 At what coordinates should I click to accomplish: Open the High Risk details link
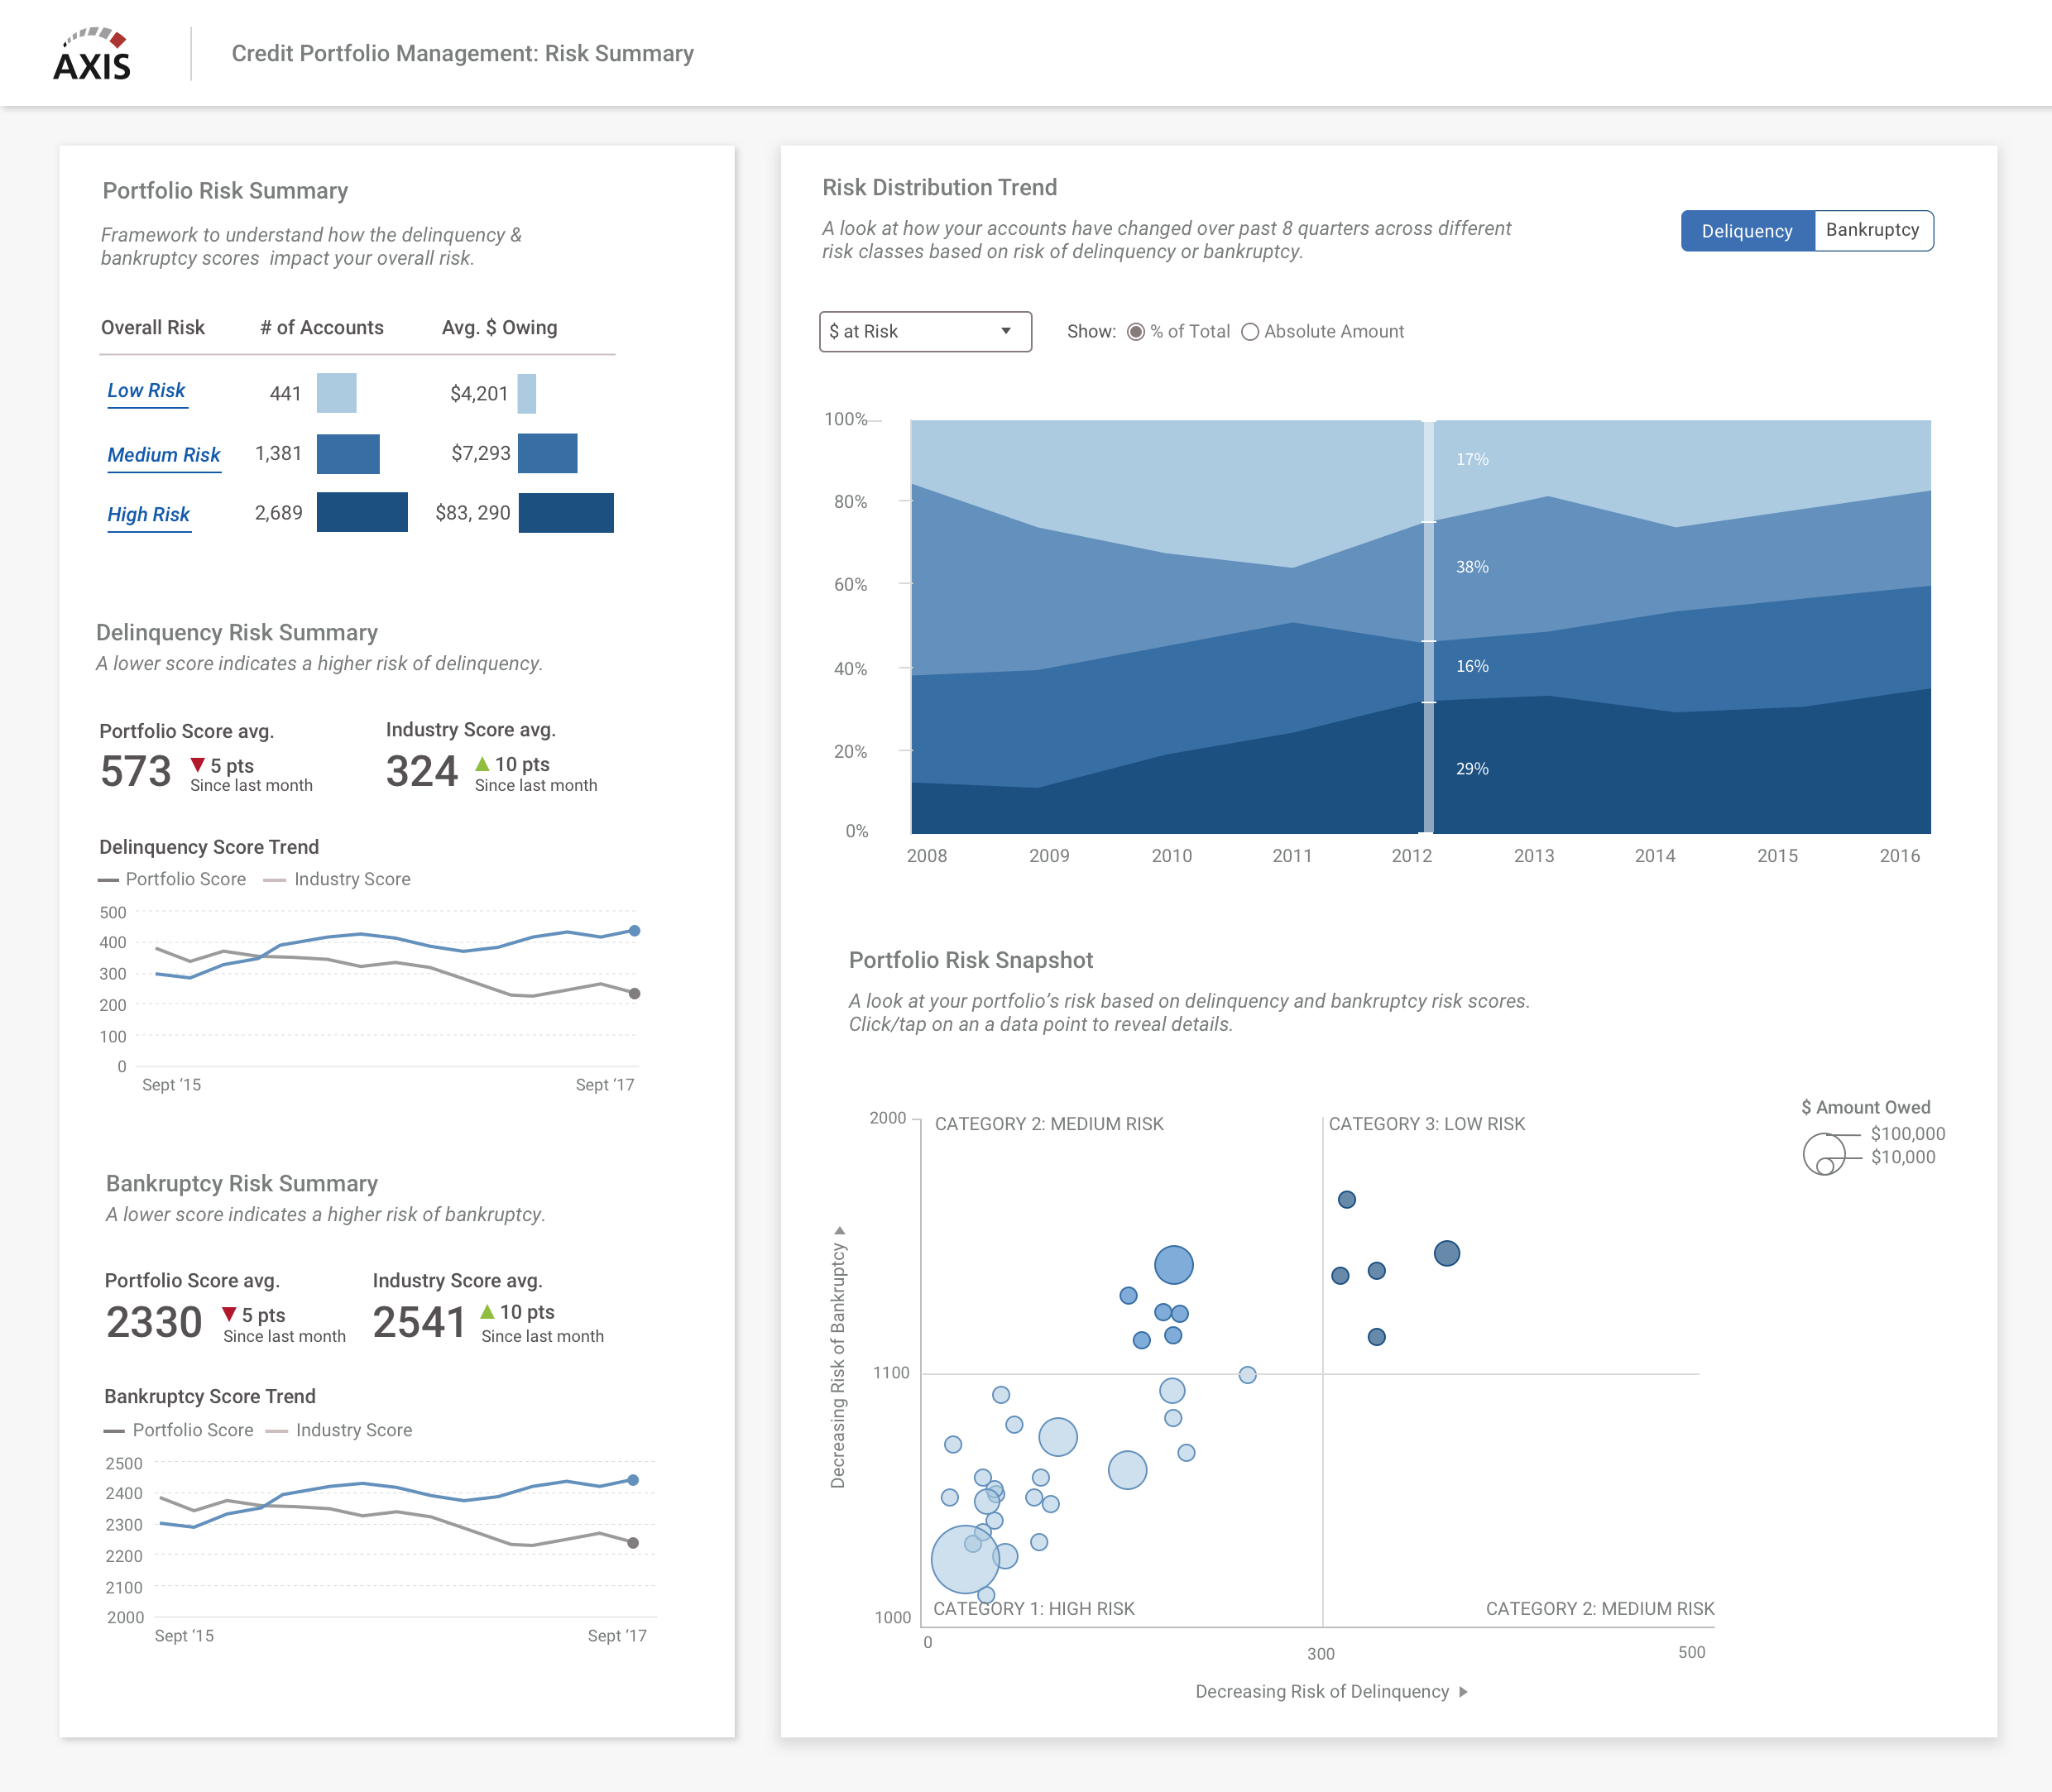tap(148, 514)
